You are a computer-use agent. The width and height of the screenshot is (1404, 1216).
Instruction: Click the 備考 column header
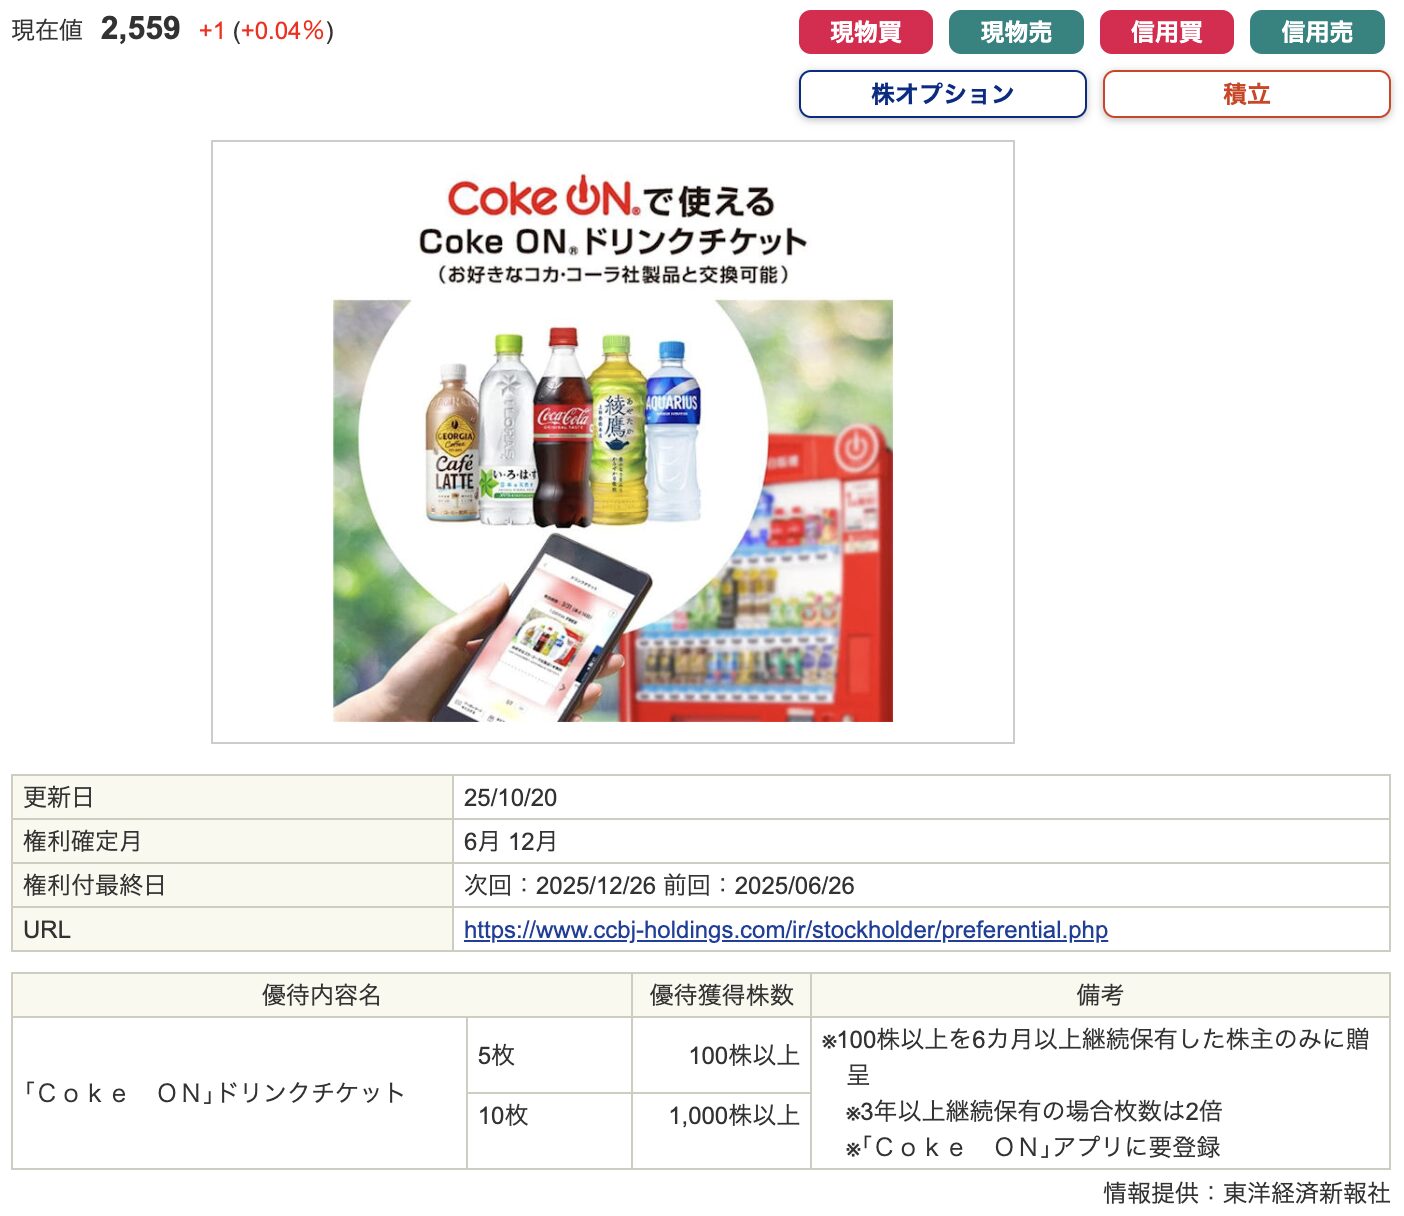pyautogui.click(x=1099, y=995)
